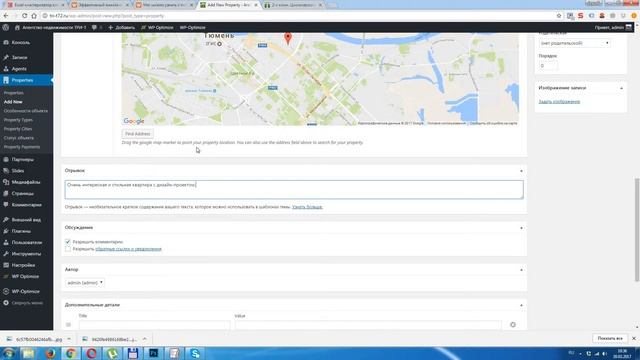Screen dimensions: 640x360
Task: Open Медиафайлы media library item
Action: coord(26,182)
